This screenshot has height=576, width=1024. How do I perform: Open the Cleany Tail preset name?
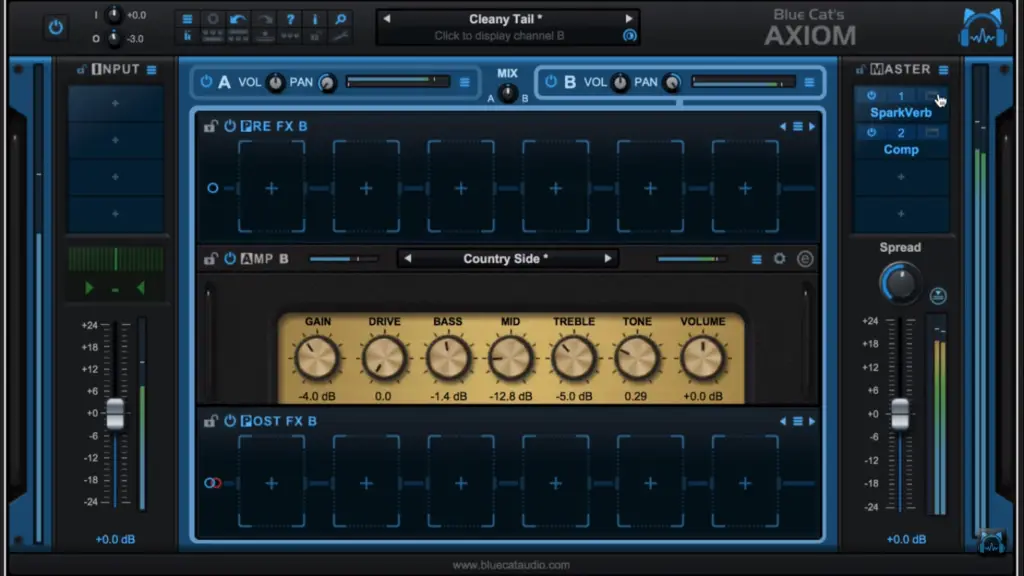click(x=505, y=19)
